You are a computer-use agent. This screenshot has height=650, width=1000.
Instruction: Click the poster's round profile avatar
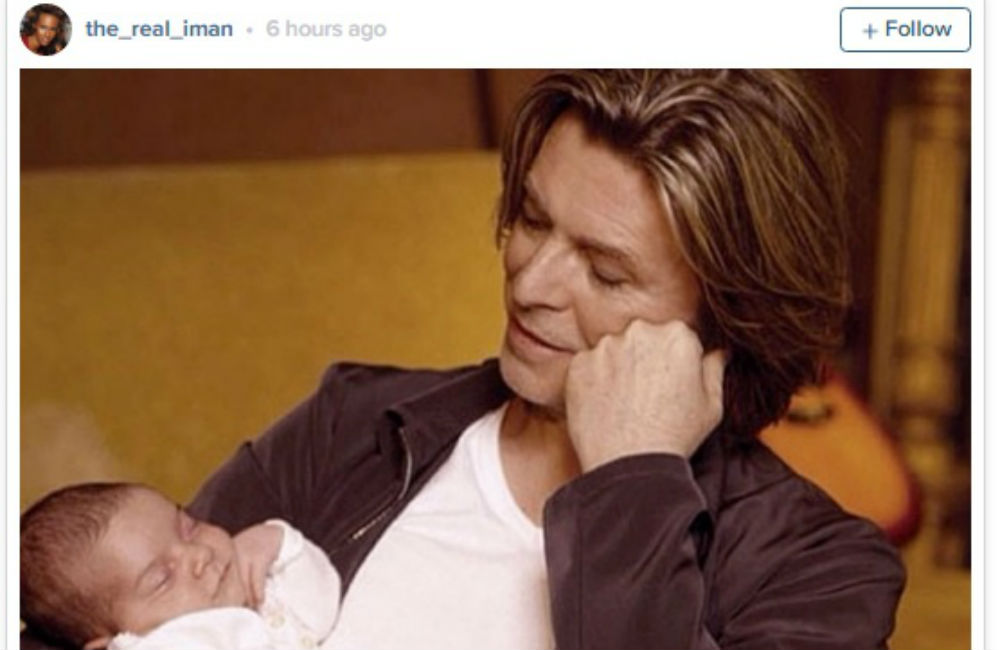[x=45, y=29]
